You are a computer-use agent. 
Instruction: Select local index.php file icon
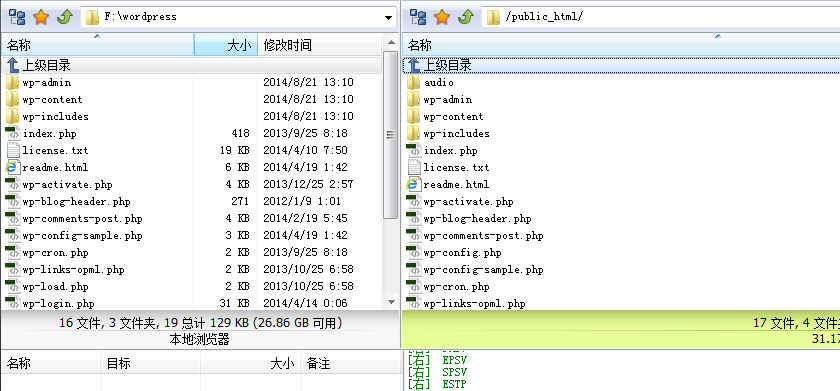coord(12,133)
